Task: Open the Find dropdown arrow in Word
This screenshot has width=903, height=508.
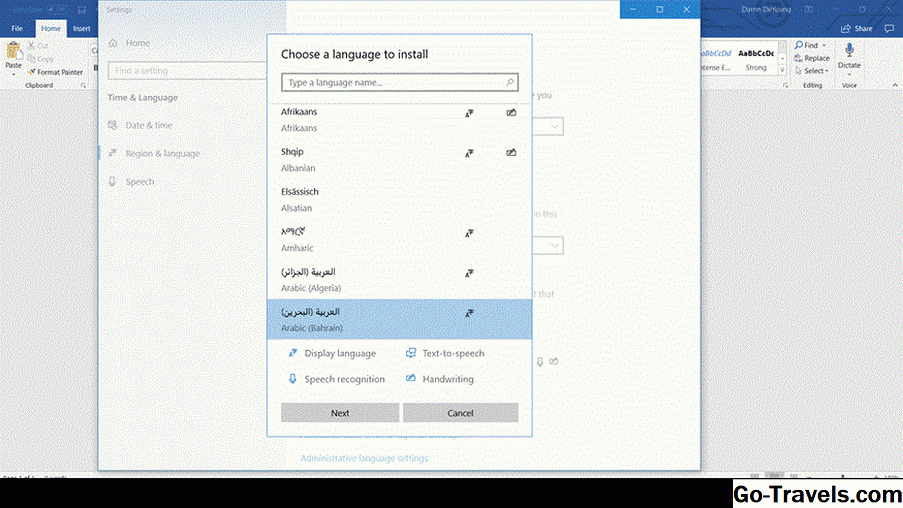Action: point(824,45)
